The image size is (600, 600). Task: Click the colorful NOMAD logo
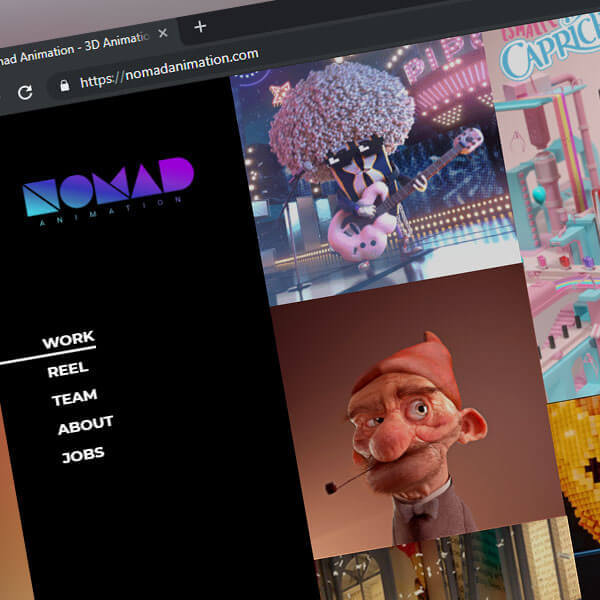point(108,185)
